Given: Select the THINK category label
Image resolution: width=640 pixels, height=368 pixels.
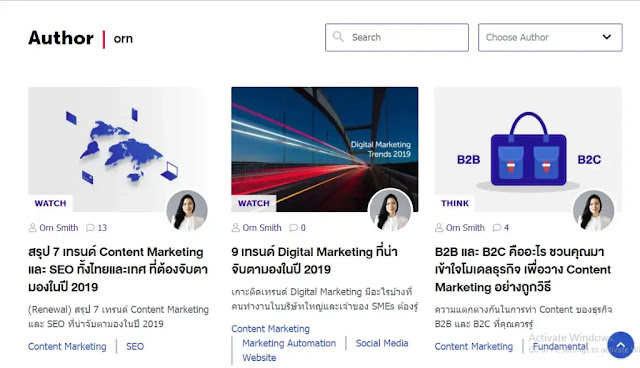Looking at the screenshot, I should 455,203.
